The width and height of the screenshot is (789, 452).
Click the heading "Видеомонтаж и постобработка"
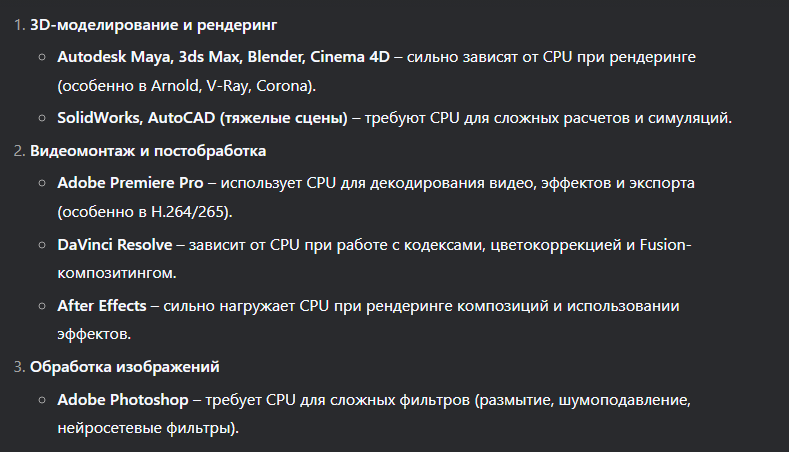coord(148,150)
